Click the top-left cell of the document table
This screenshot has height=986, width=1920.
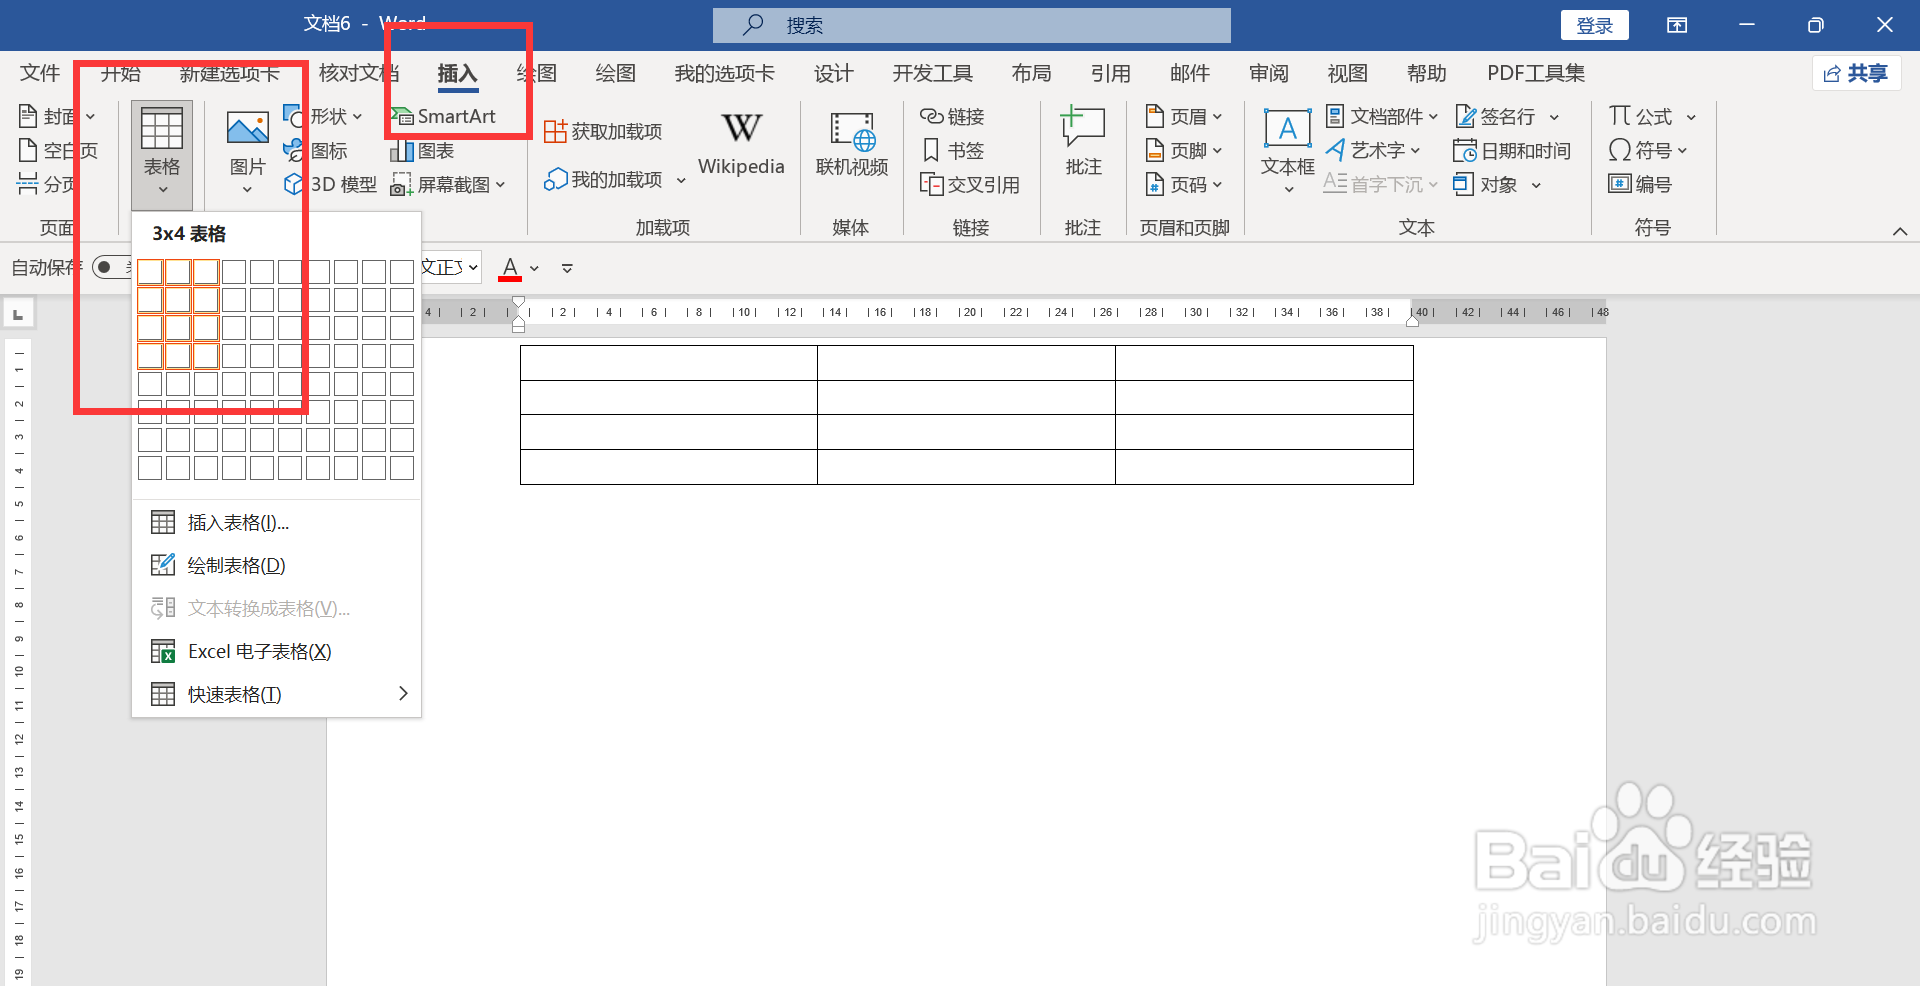(x=669, y=363)
